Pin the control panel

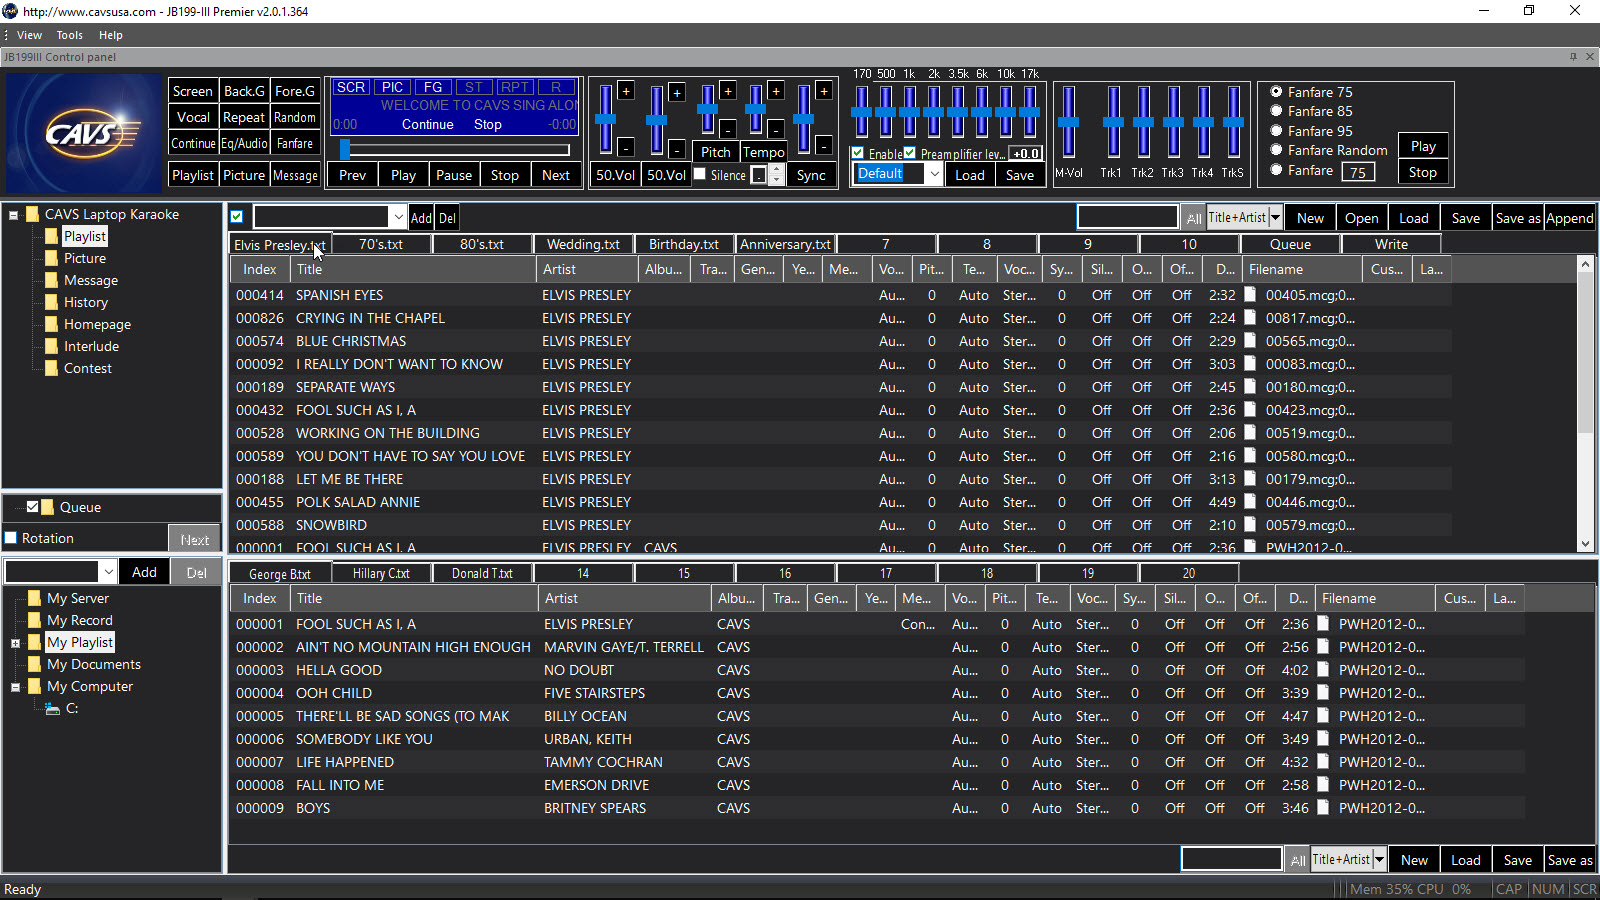[1573, 57]
